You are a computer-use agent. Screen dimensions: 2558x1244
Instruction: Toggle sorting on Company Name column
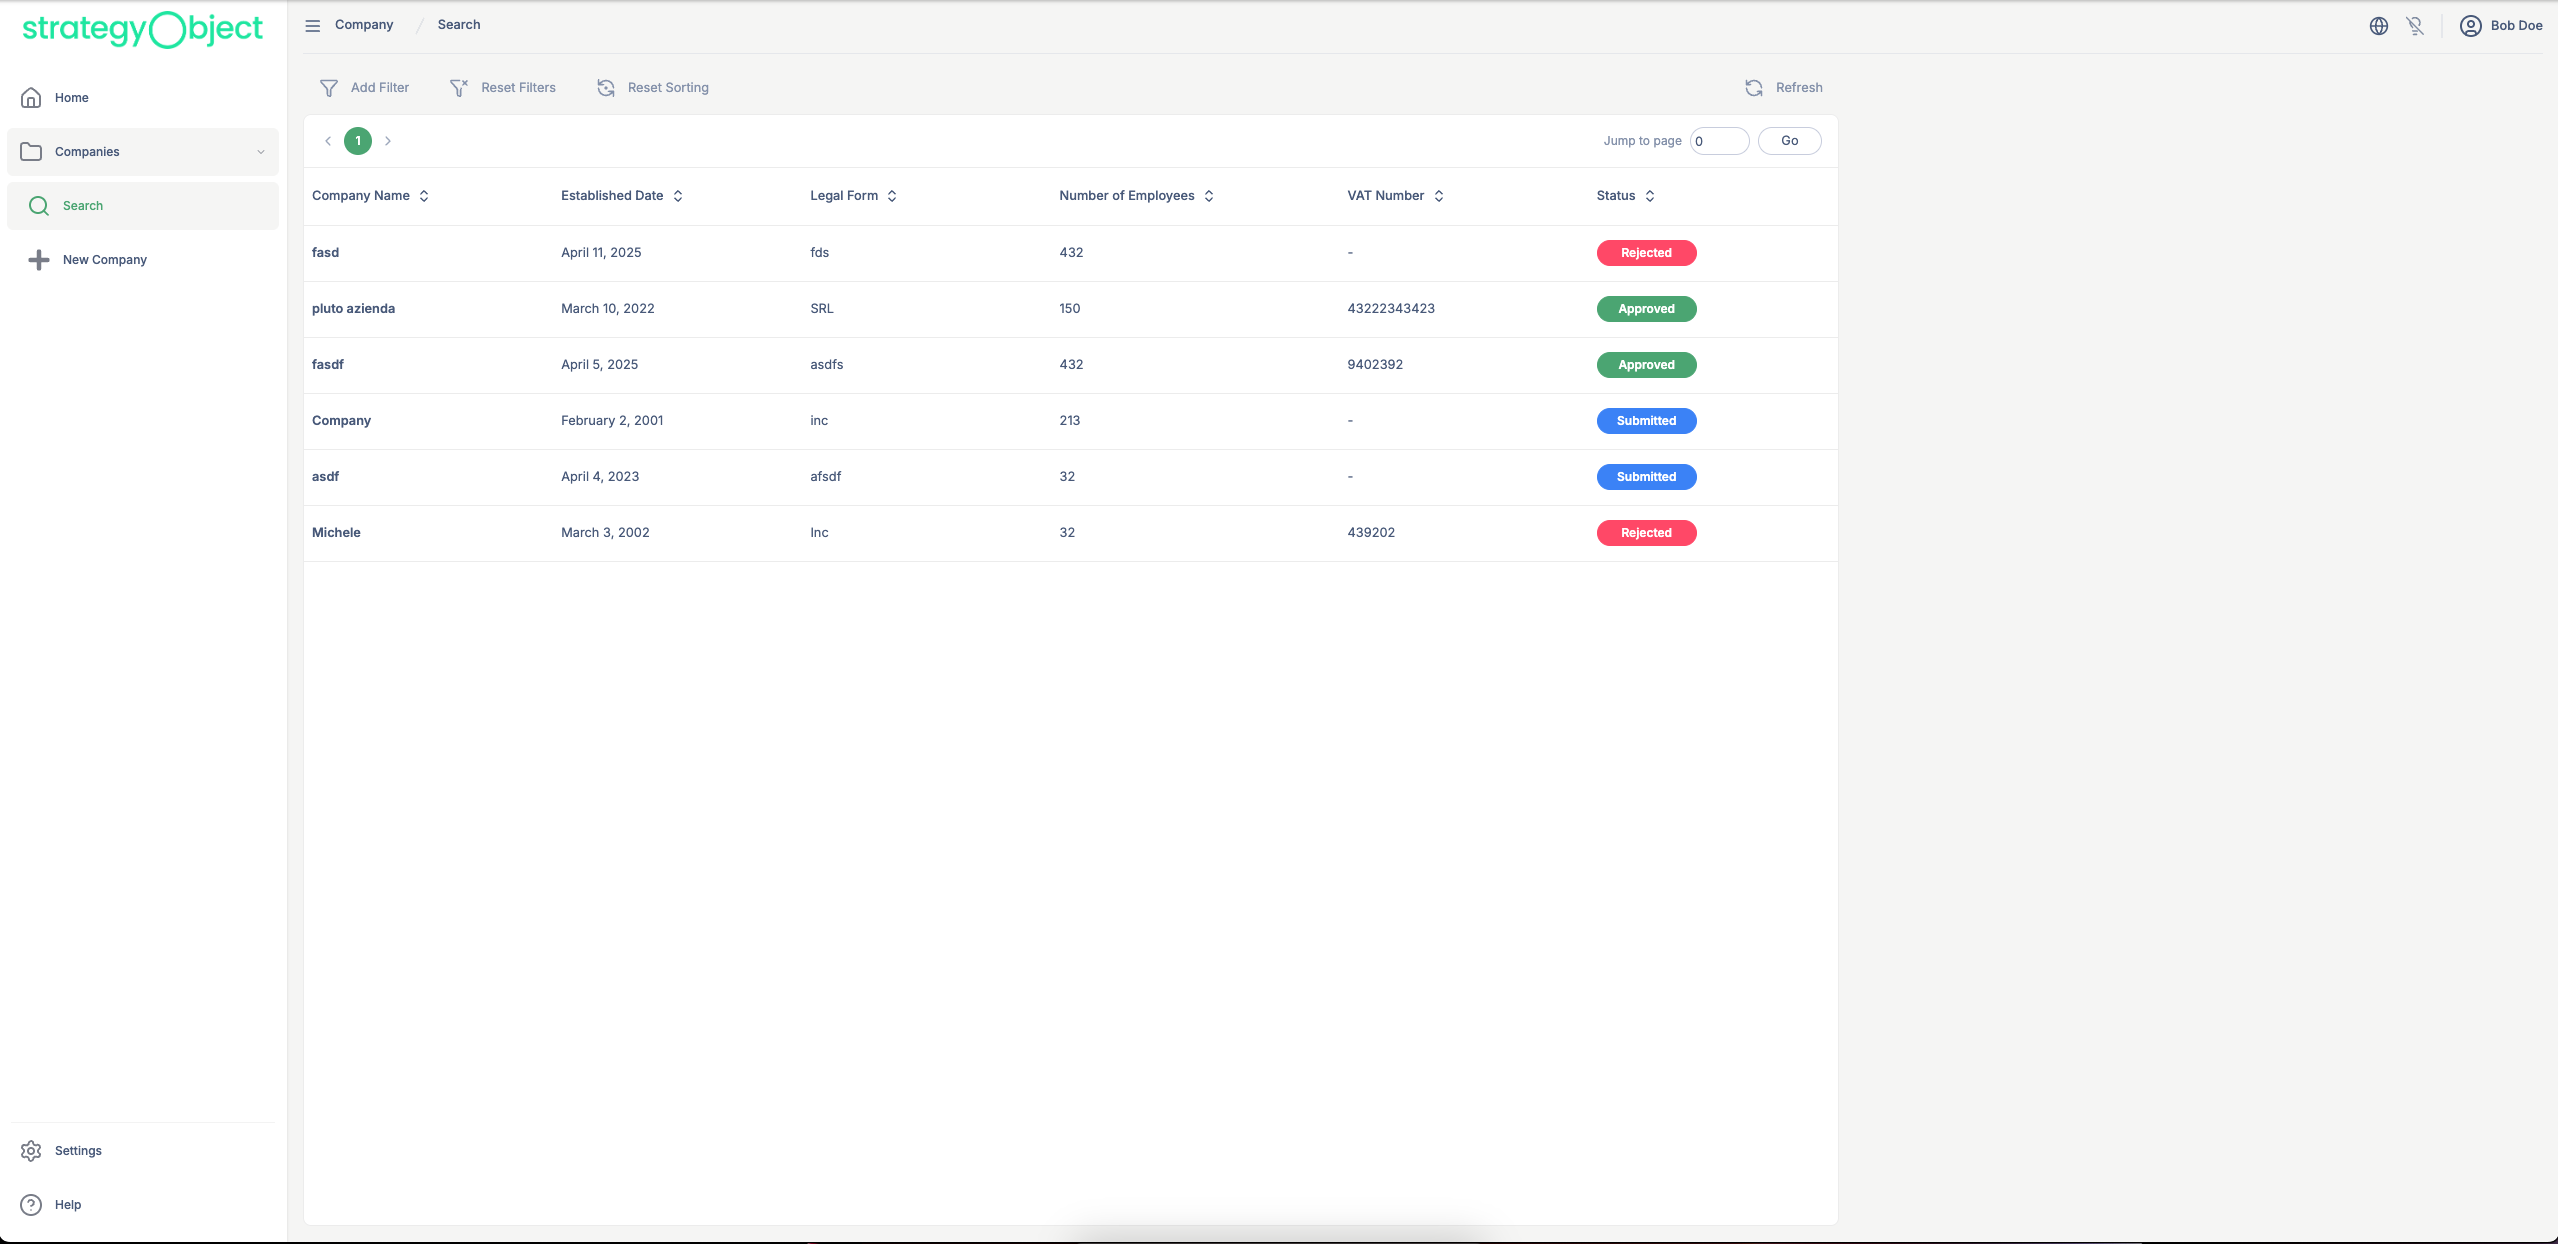click(424, 196)
